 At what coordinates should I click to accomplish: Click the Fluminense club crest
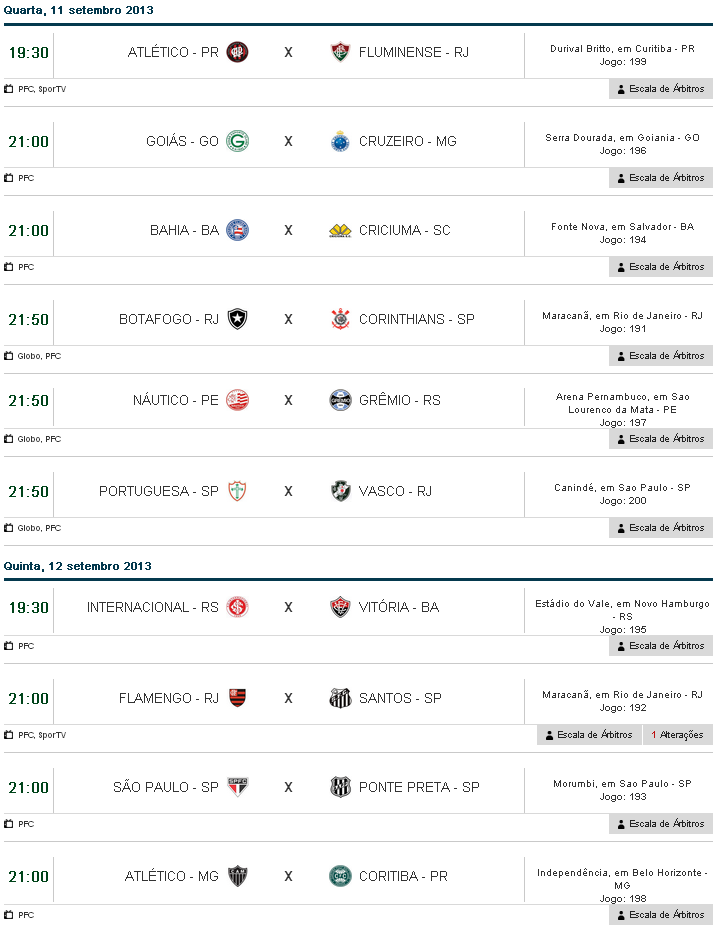[x=341, y=52]
